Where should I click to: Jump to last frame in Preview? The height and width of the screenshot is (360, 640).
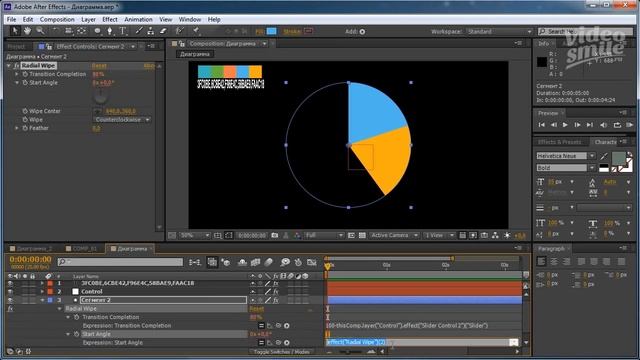tap(589, 125)
